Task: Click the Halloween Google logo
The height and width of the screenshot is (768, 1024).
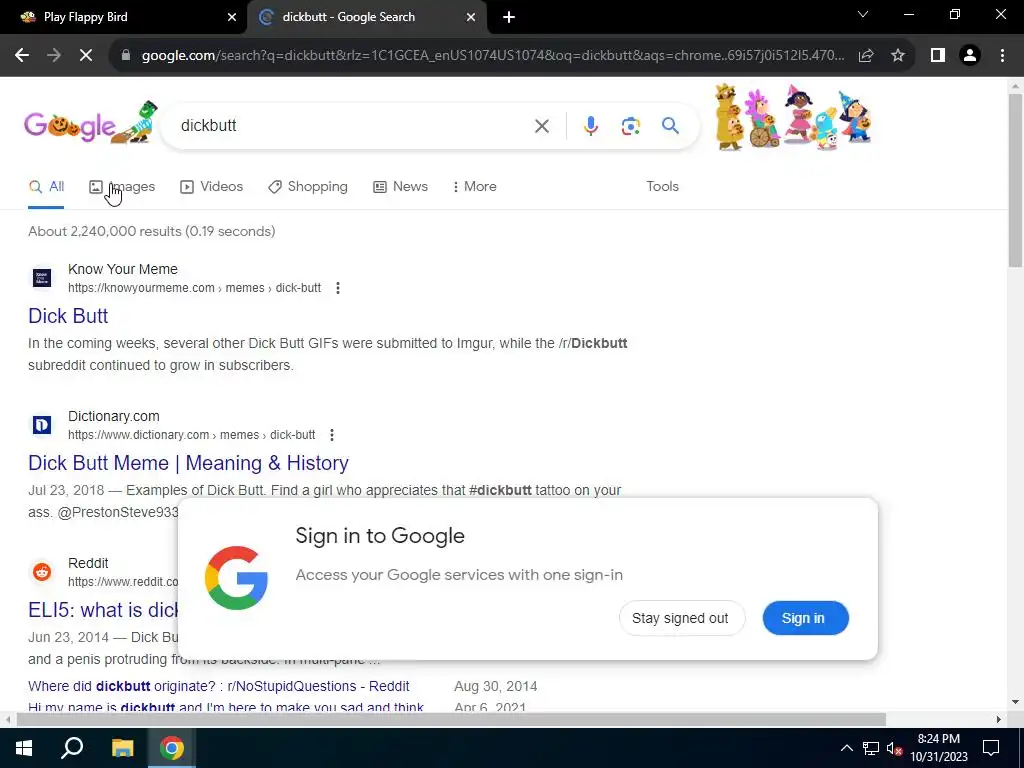Action: [x=90, y=124]
